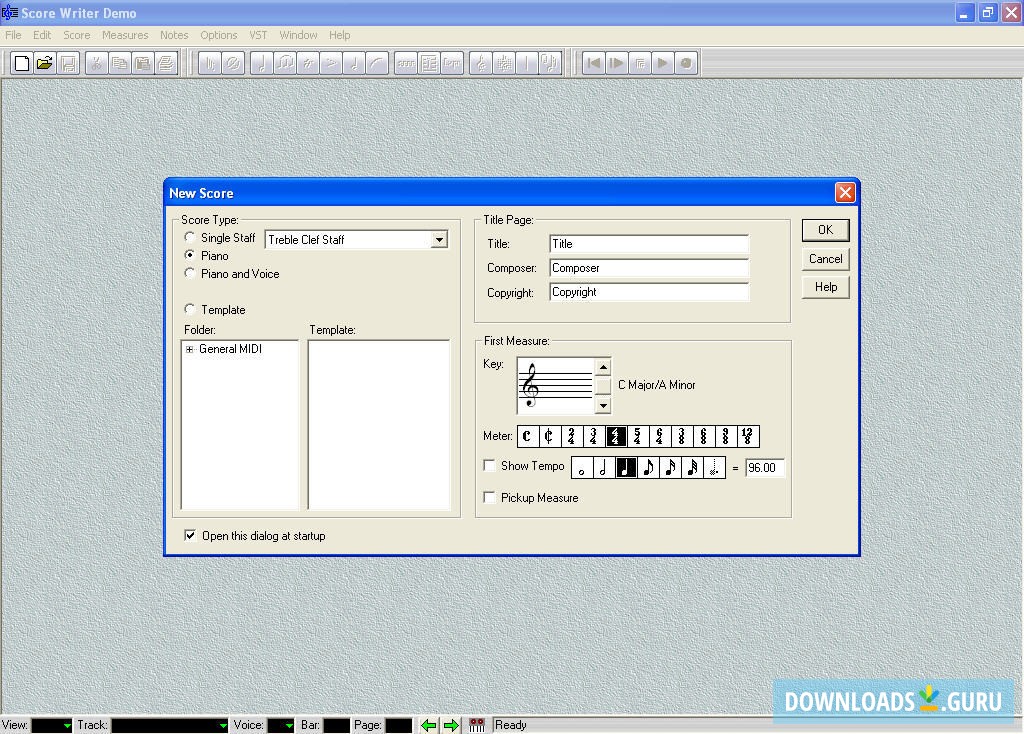This screenshot has height=734, width=1024.
Task: Uncheck Open this dialog at startup
Action: click(190, 535)
